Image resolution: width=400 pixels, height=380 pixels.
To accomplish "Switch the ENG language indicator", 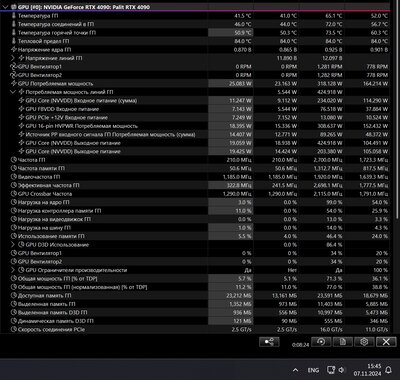I will click(x=313, y=370).
